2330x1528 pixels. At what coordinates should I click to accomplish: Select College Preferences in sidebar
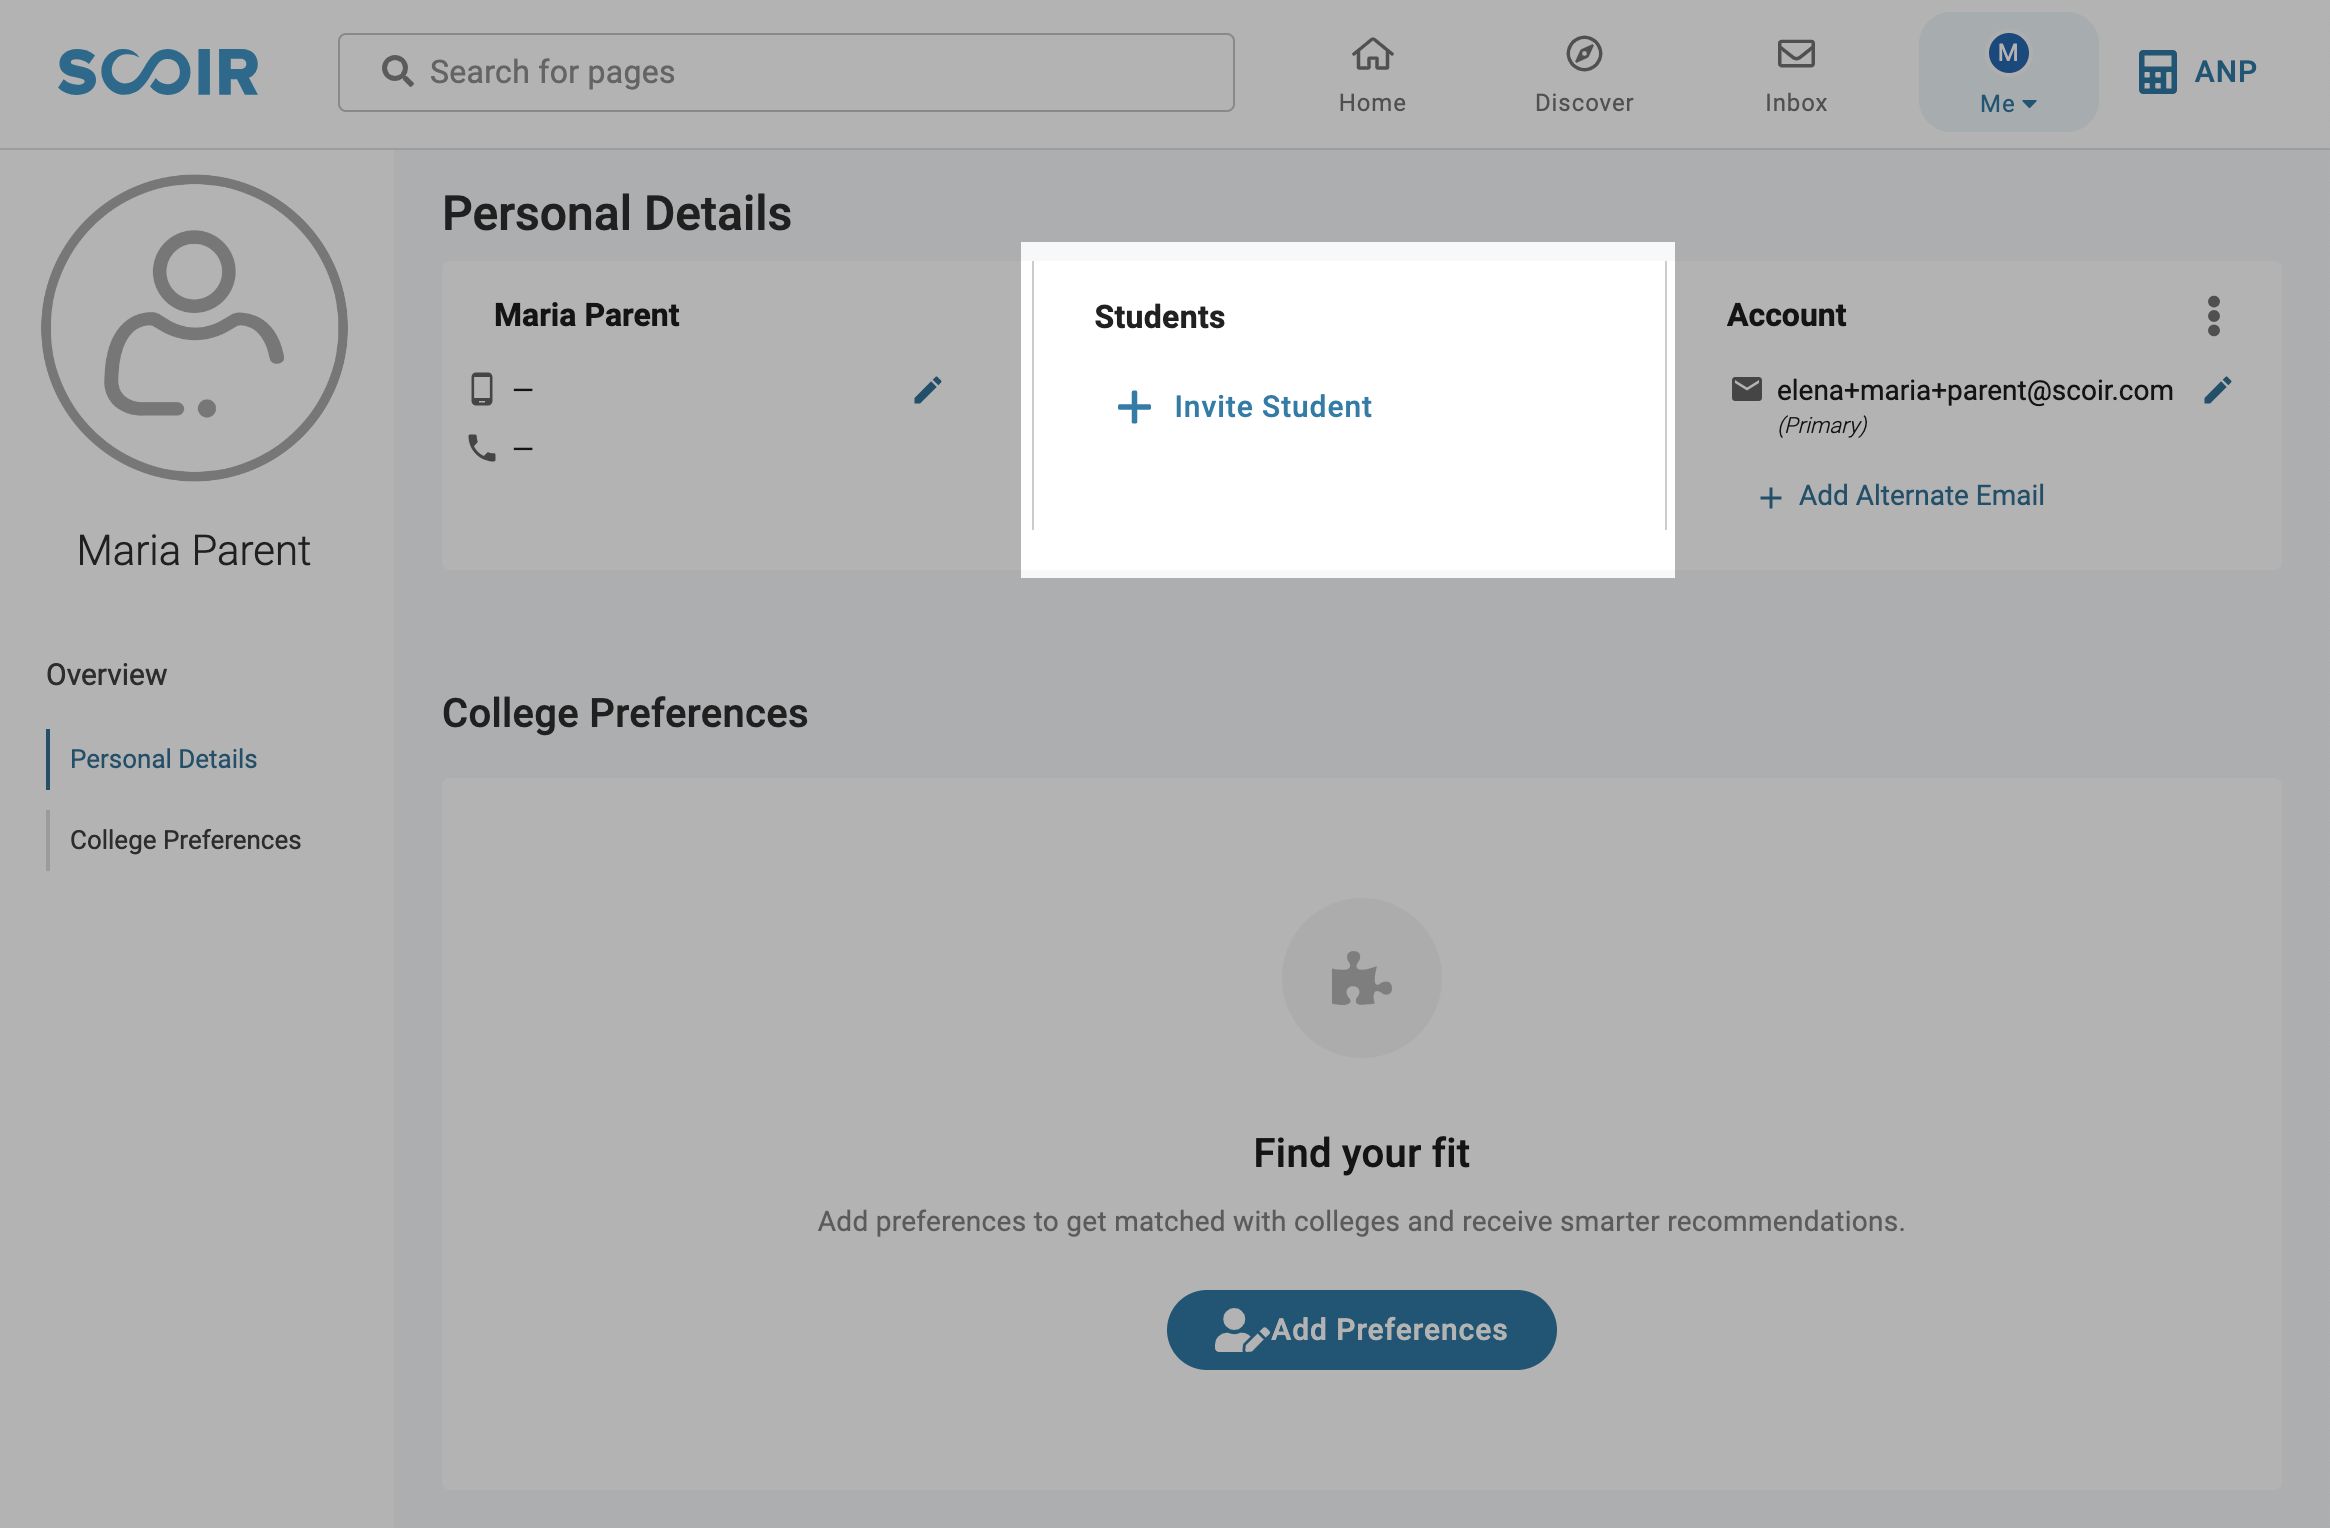(x=185, y=840)
